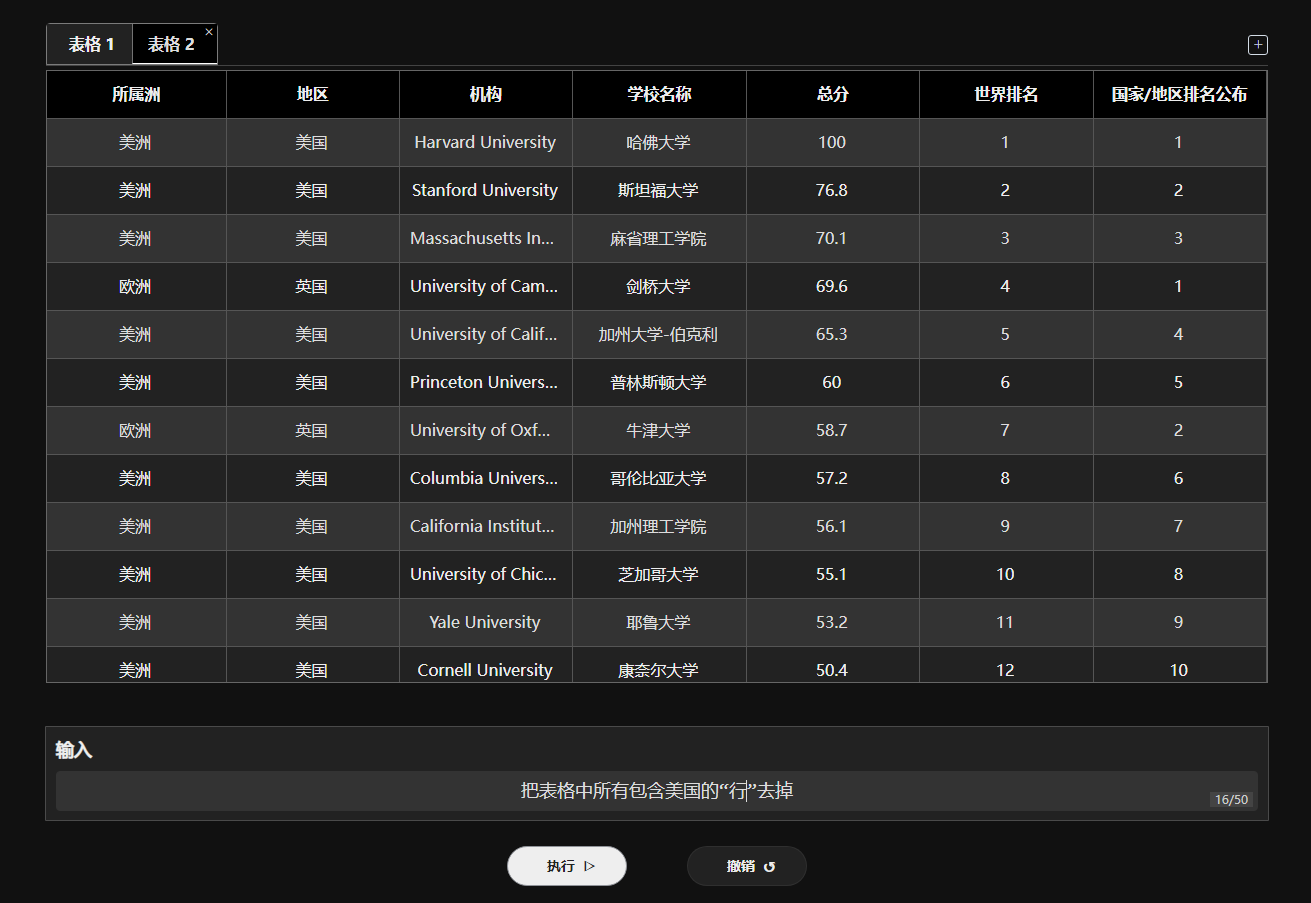Click the 剑桥大学 cell
Image resolution: width=1311 pixels, height=903 pixels.
[x=659, y=287]
